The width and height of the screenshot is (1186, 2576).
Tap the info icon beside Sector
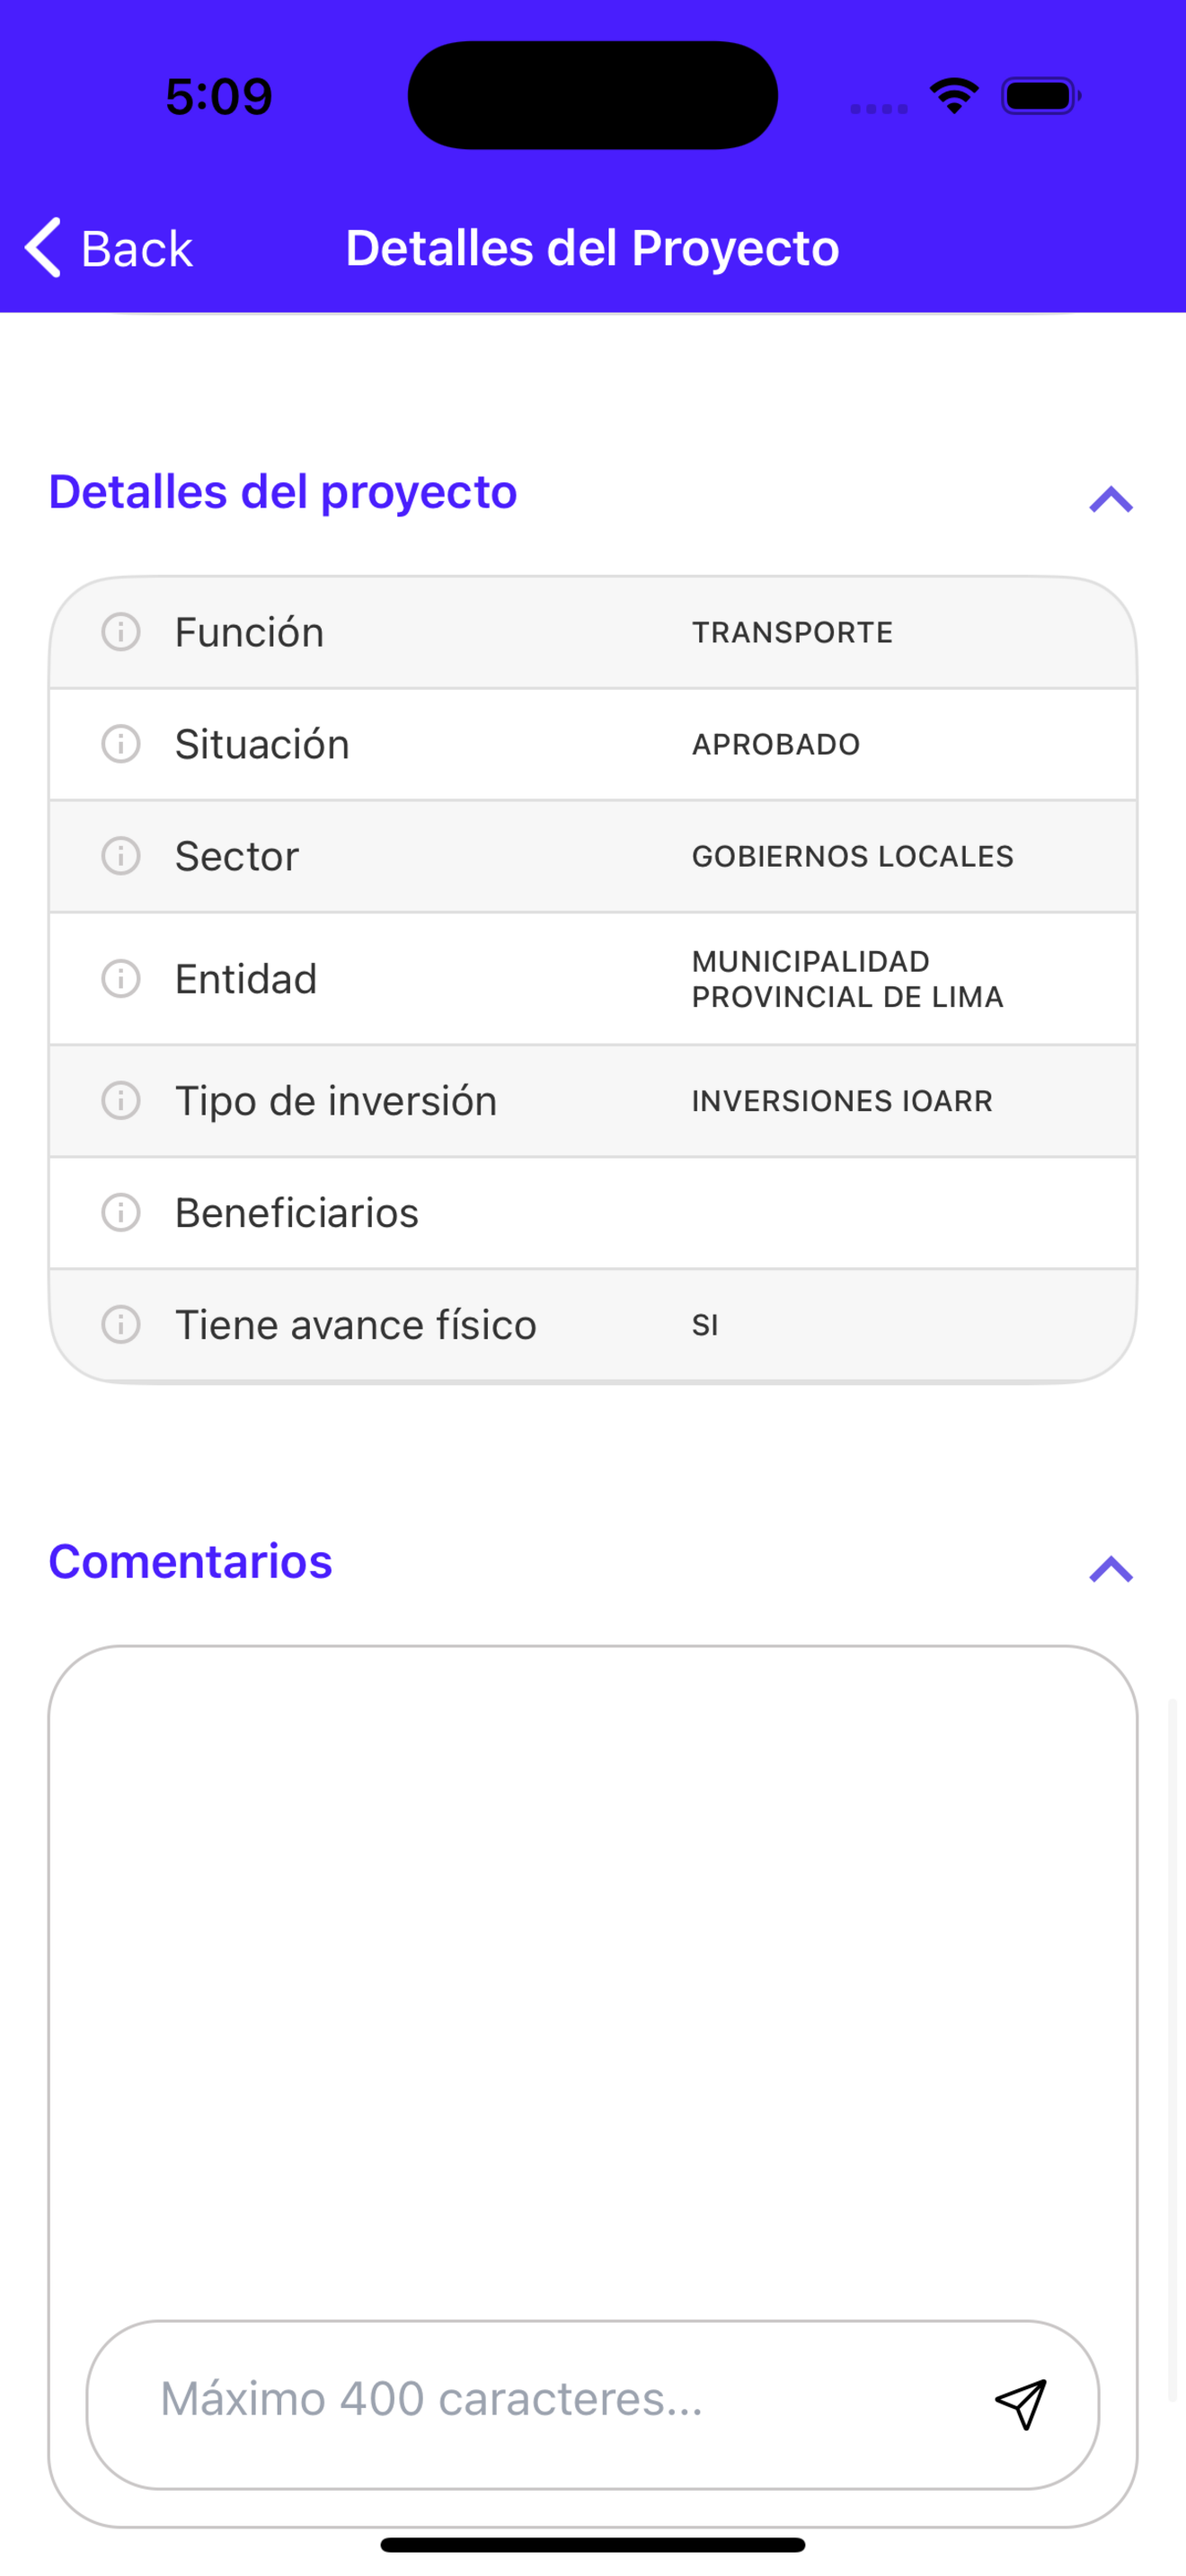pos(121,856)
